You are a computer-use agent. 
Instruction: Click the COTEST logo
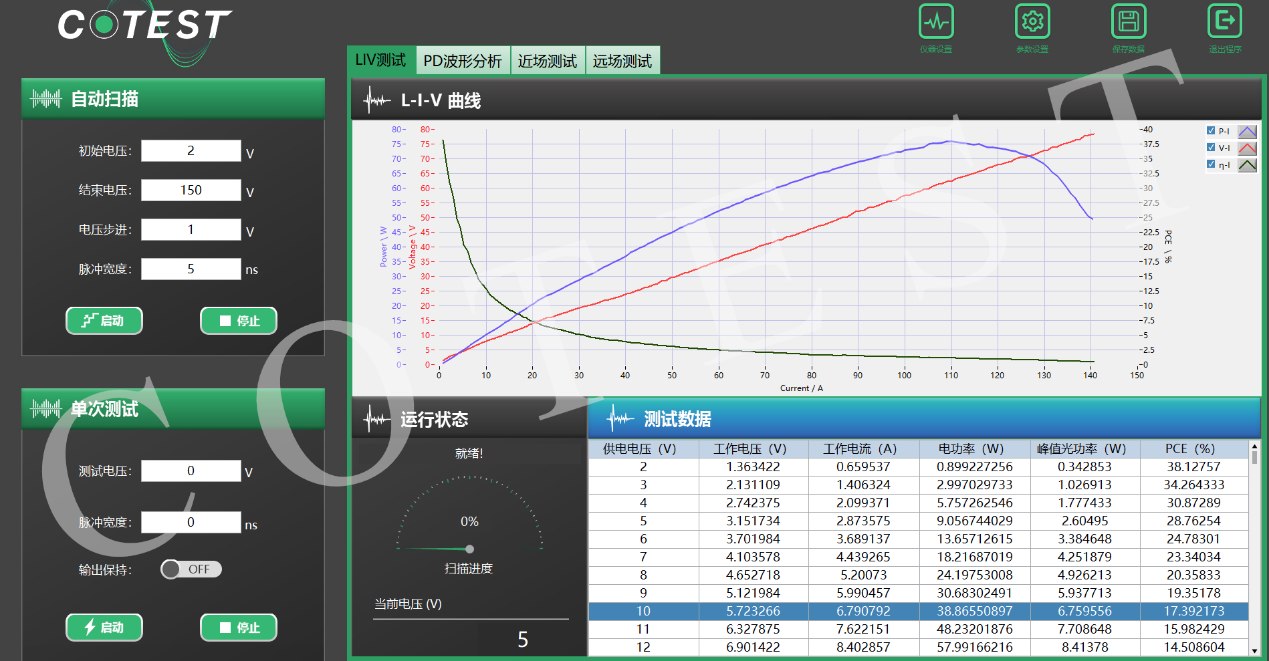(x=145, y=27)
